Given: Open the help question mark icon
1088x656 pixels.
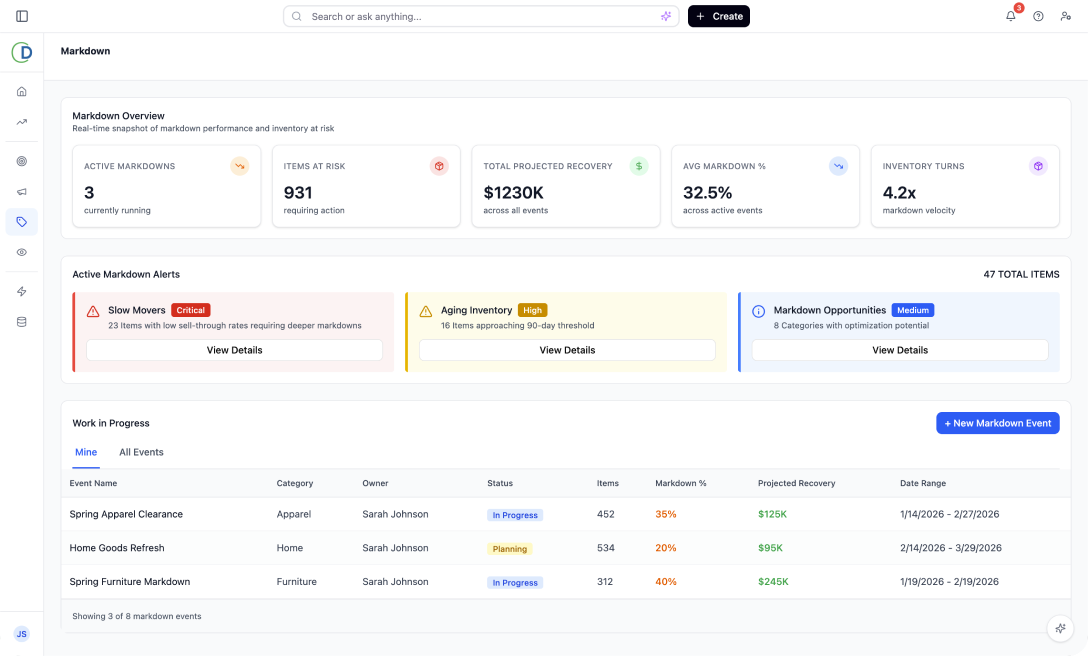Looking at the screenshot, I should click(x=1038, y=16).
